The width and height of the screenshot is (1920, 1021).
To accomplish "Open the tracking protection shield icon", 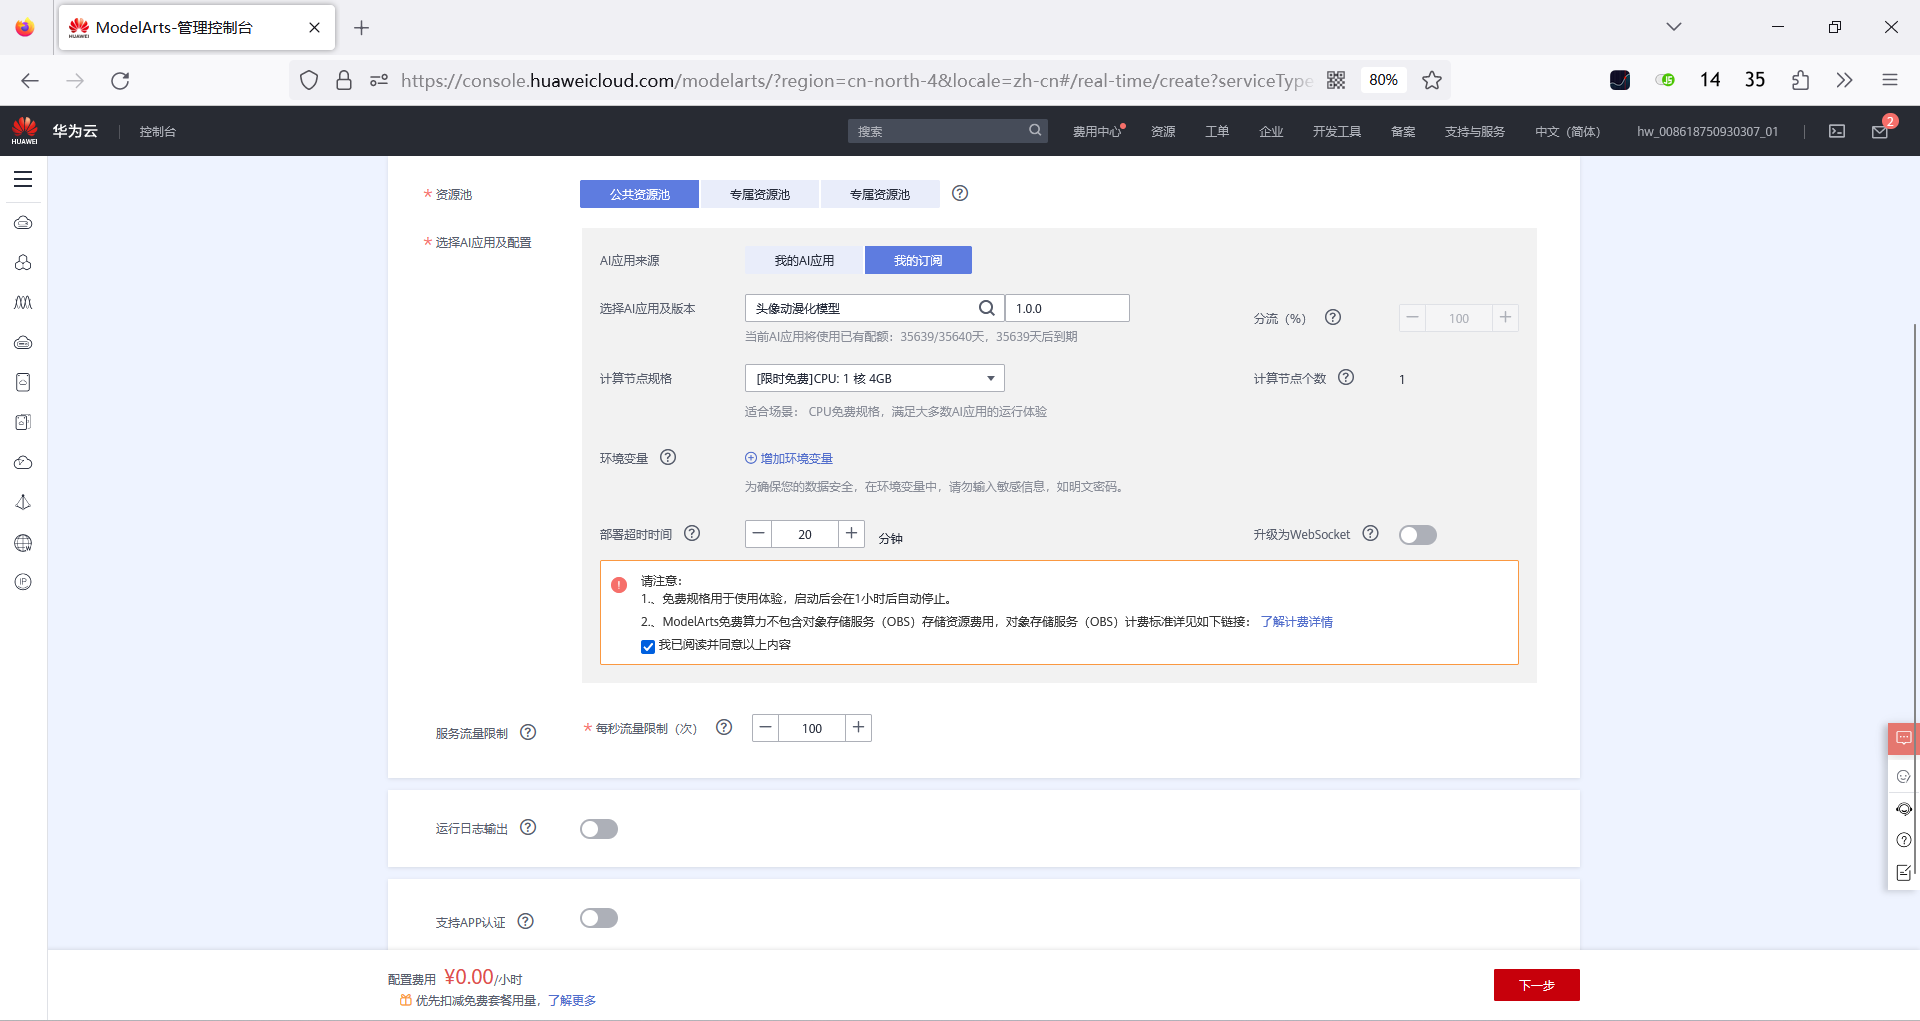I will tap(309, 81).
